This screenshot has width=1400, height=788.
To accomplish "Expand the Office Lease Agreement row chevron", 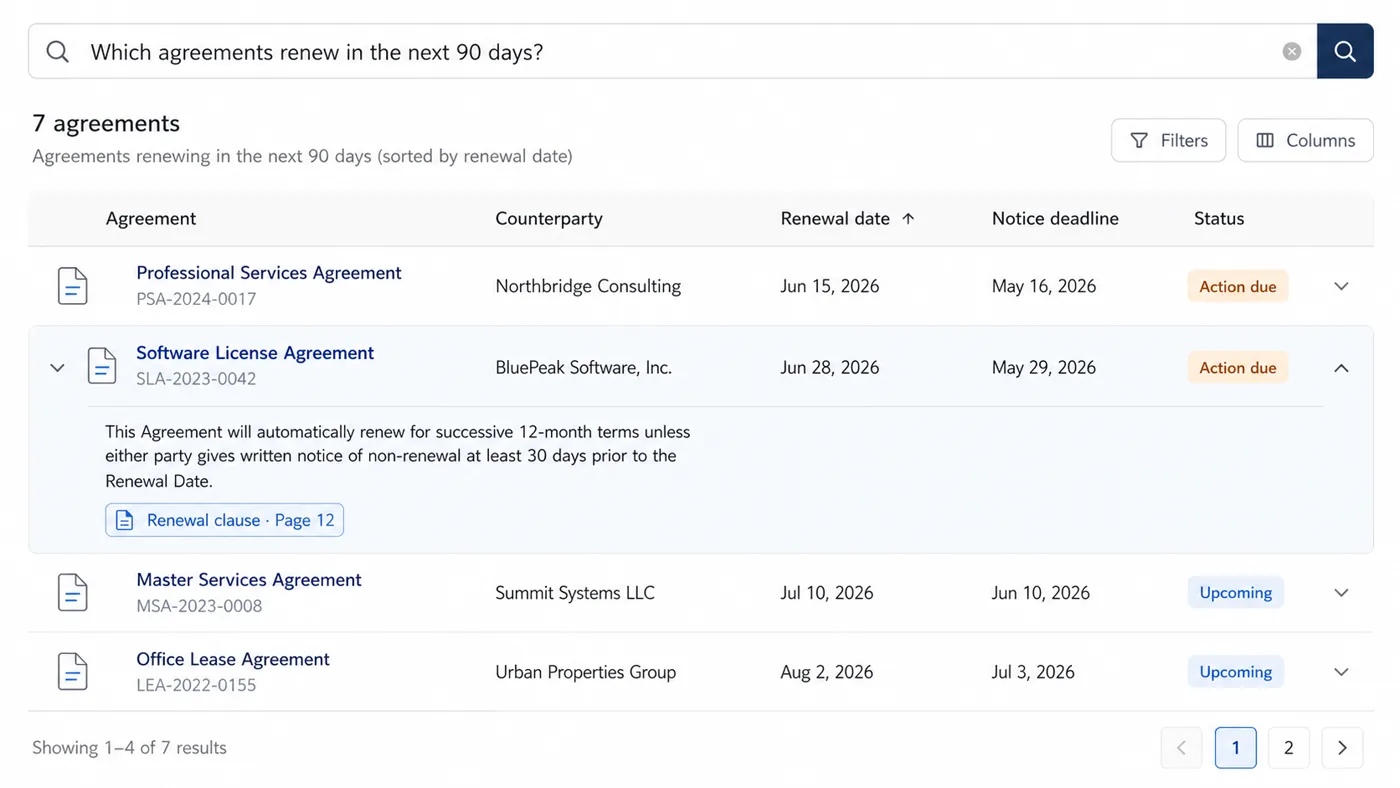I will [1342, 672].
